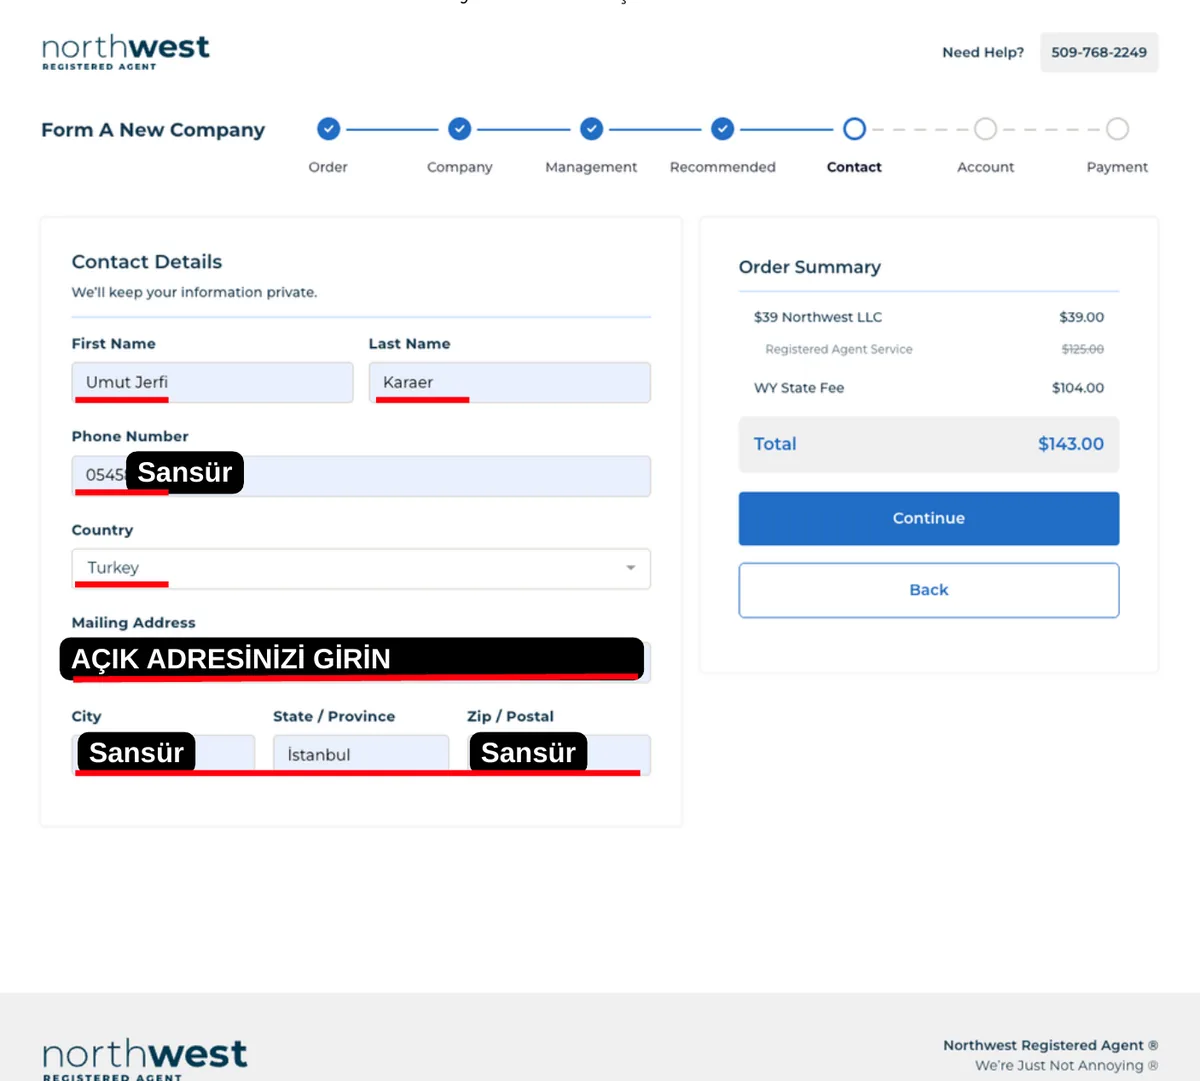Viewport: 1200px width, 1081px height.
Task: Select the Recommended step label
Action: tap(722, 167)
